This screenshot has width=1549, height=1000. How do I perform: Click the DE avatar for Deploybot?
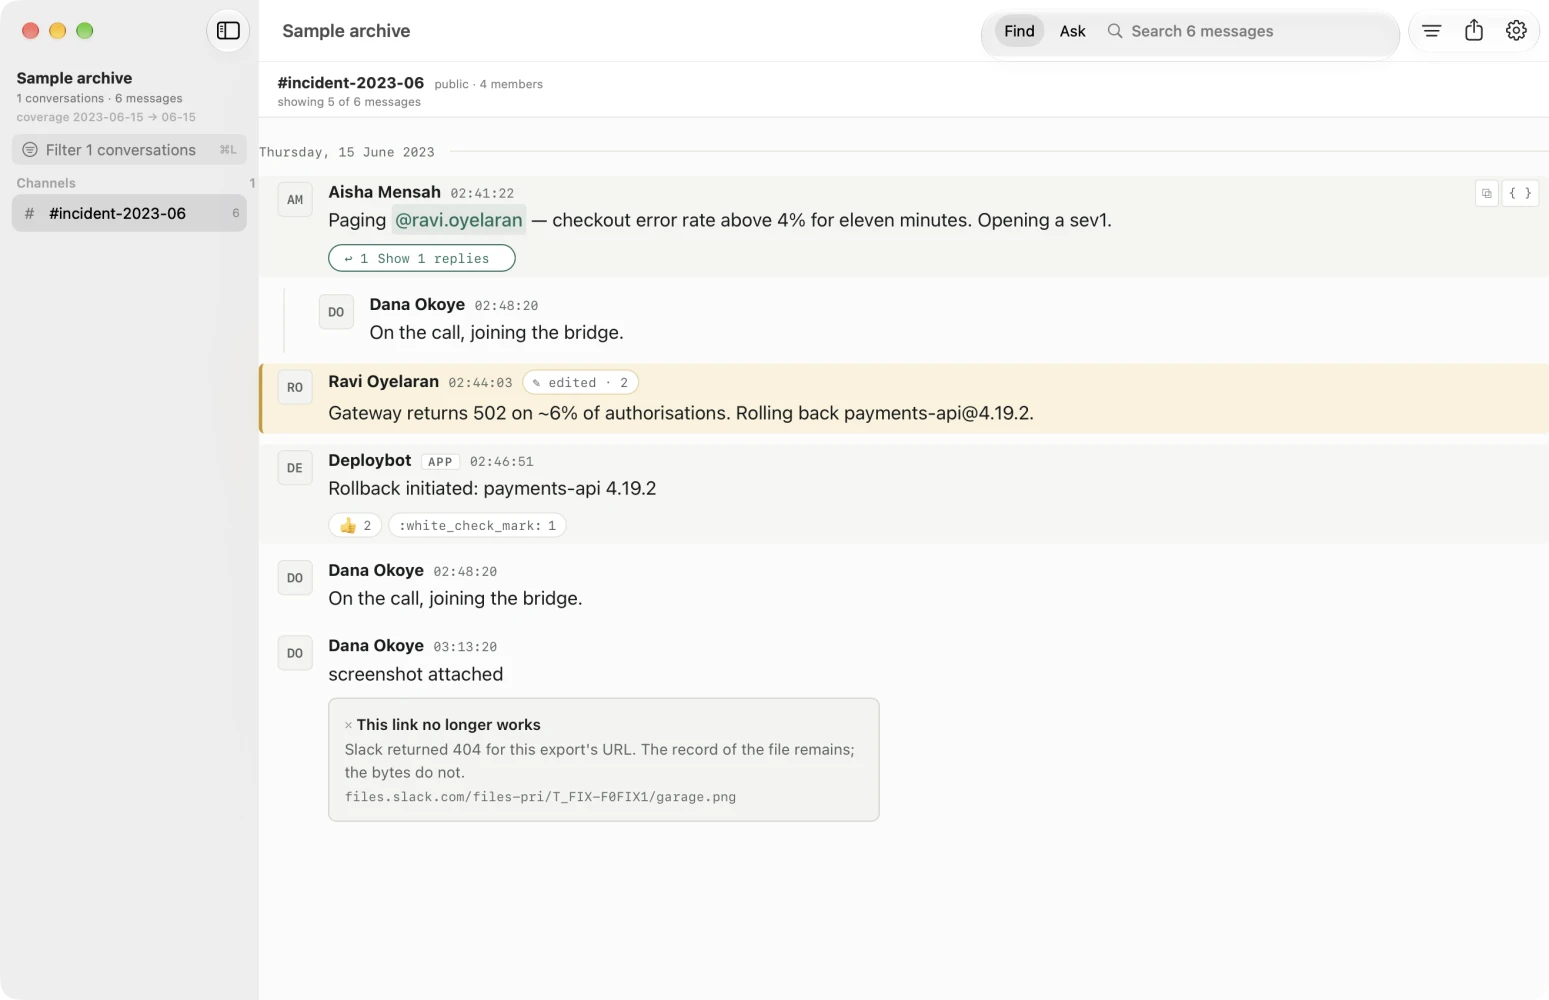(x=295, y=468)
